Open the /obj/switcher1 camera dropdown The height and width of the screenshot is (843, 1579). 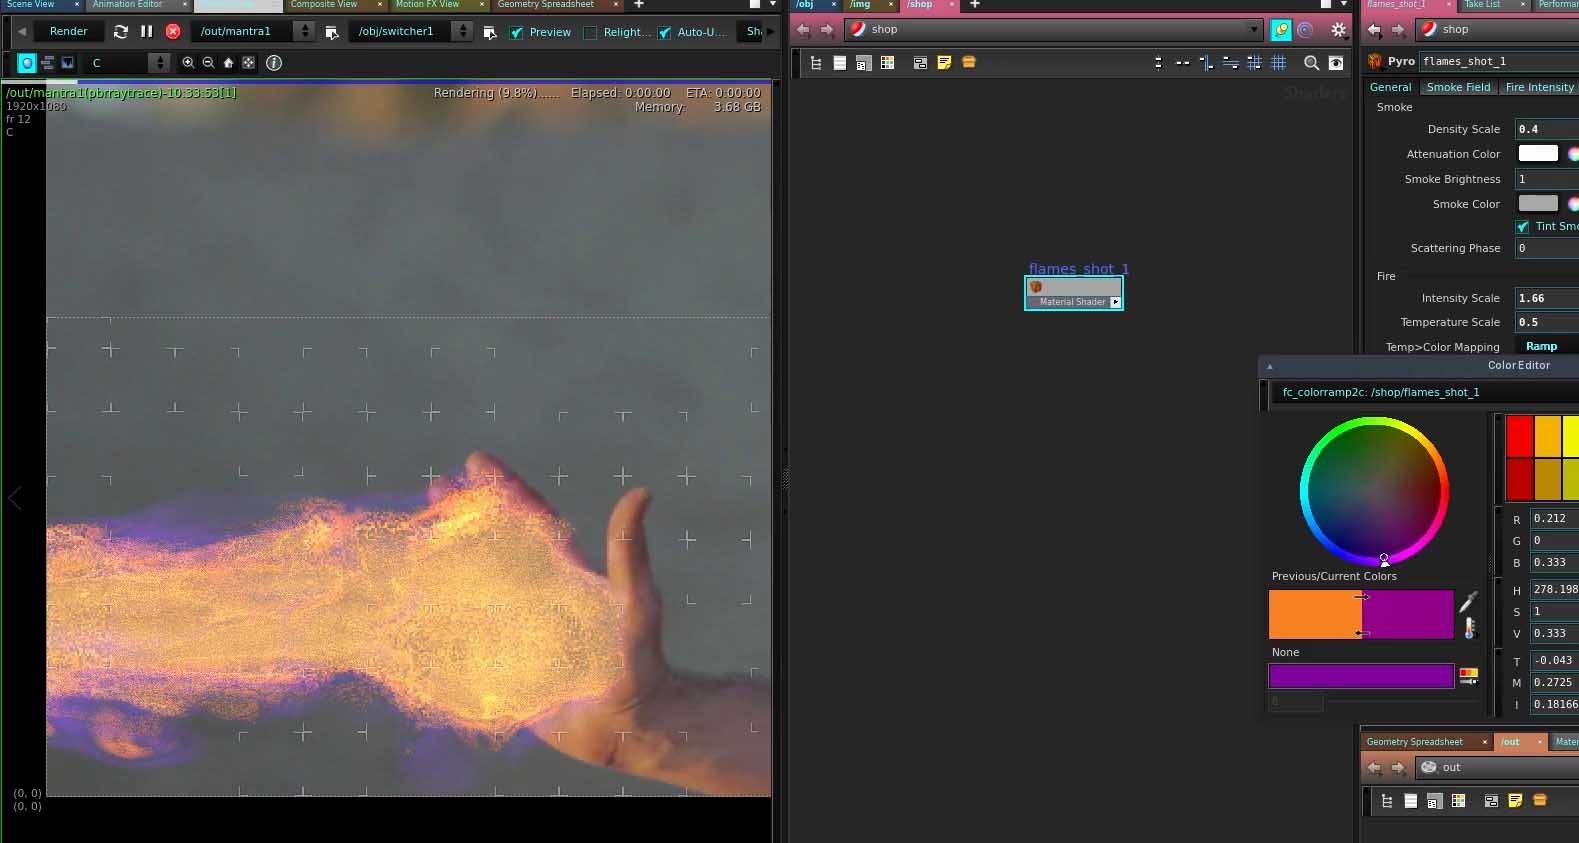(462, 32)
